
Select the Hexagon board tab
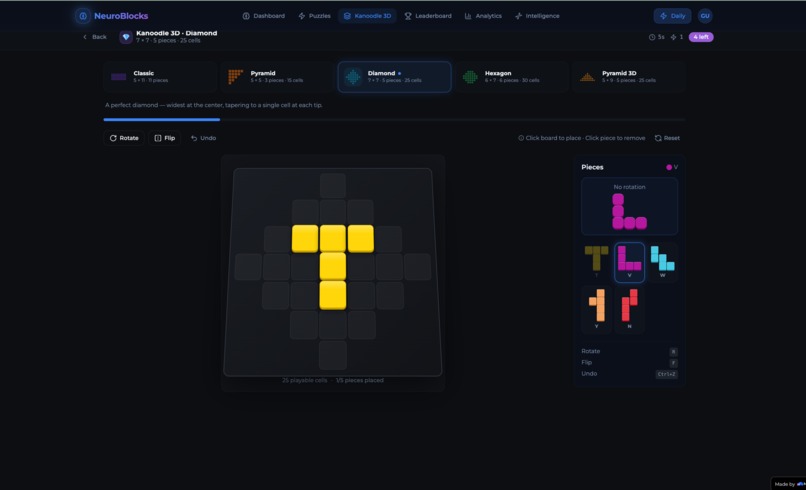(x=511, y=77)
